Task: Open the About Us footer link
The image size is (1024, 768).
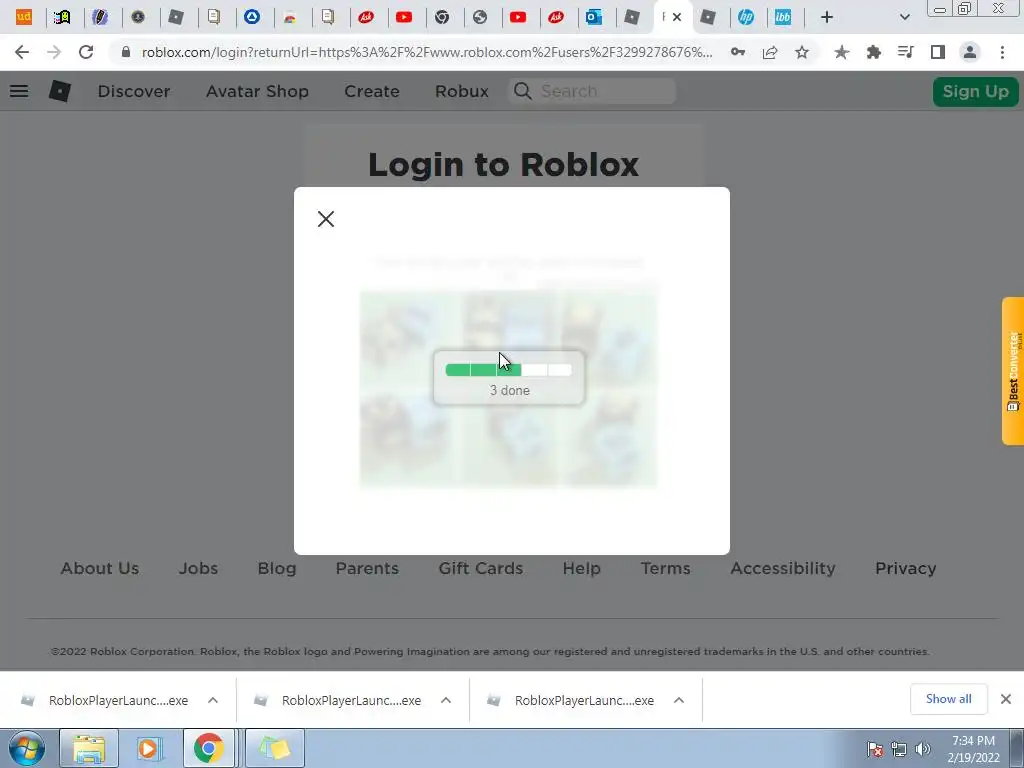Action: coord(100,568)
